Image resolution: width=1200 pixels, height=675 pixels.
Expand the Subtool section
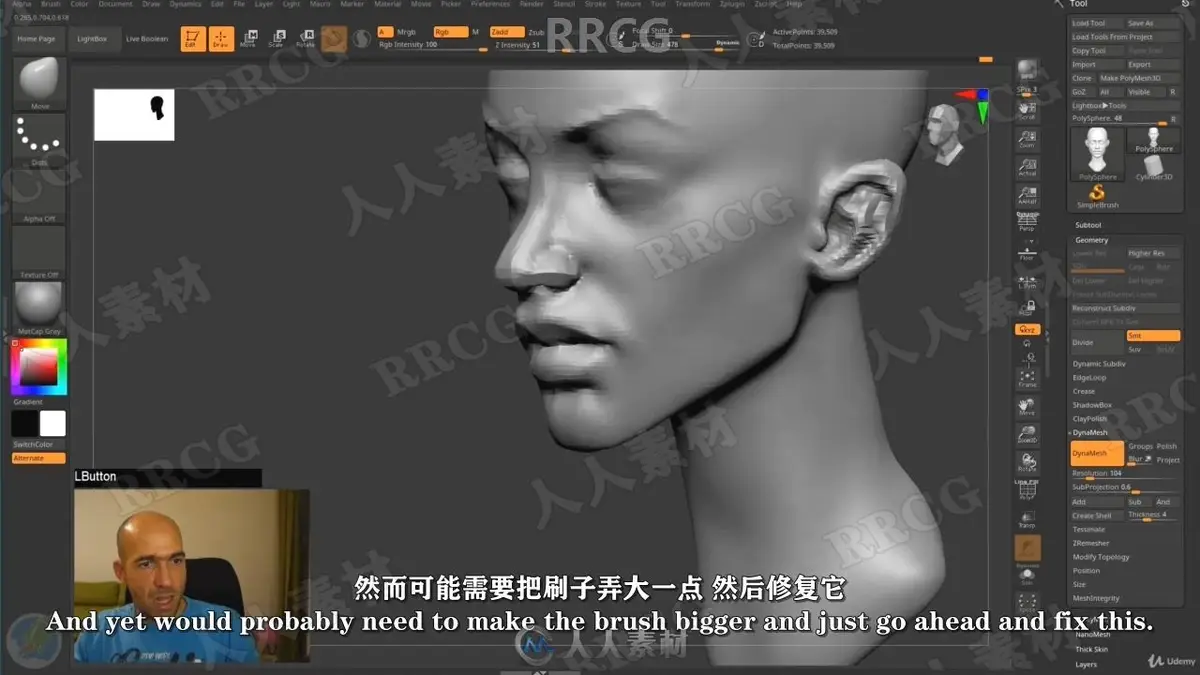pos(1086,226)
